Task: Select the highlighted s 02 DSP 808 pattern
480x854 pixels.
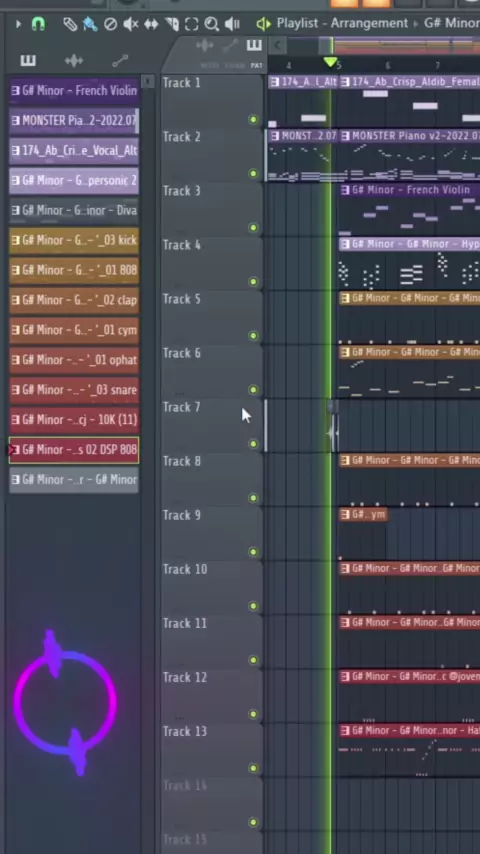Action: (x=74, y=450)
